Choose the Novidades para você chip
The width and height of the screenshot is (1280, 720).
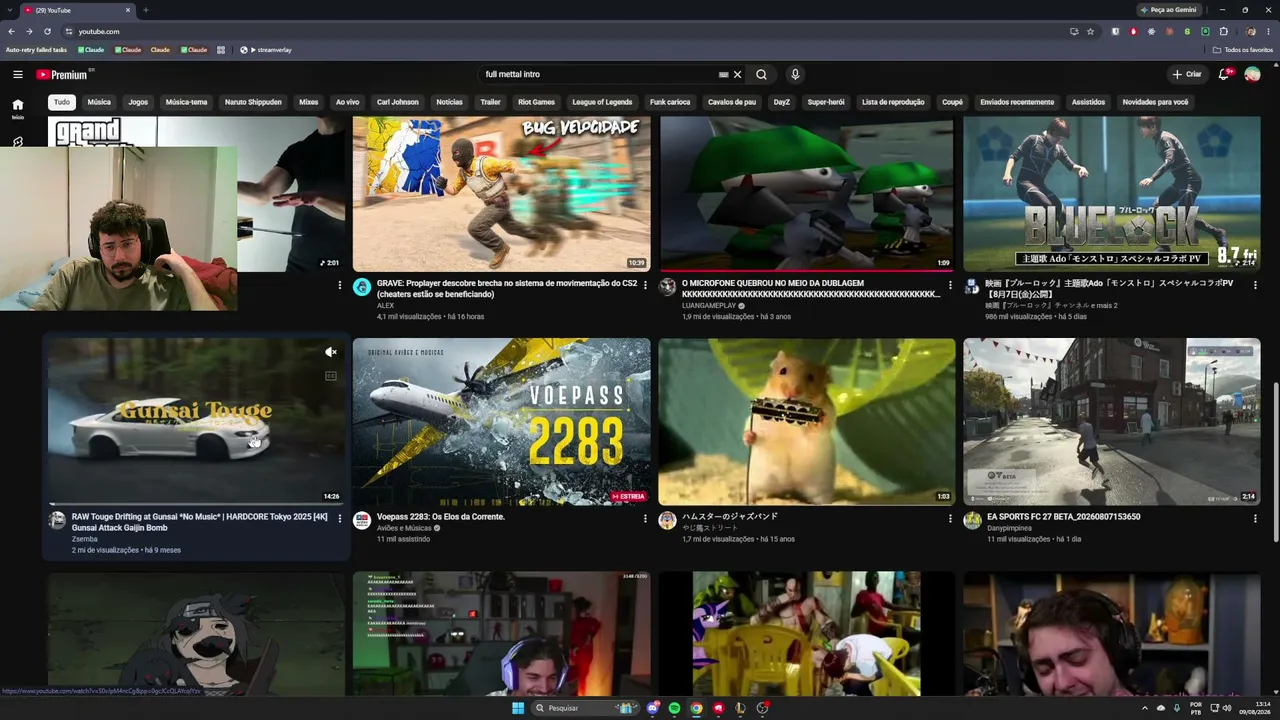1155,102
